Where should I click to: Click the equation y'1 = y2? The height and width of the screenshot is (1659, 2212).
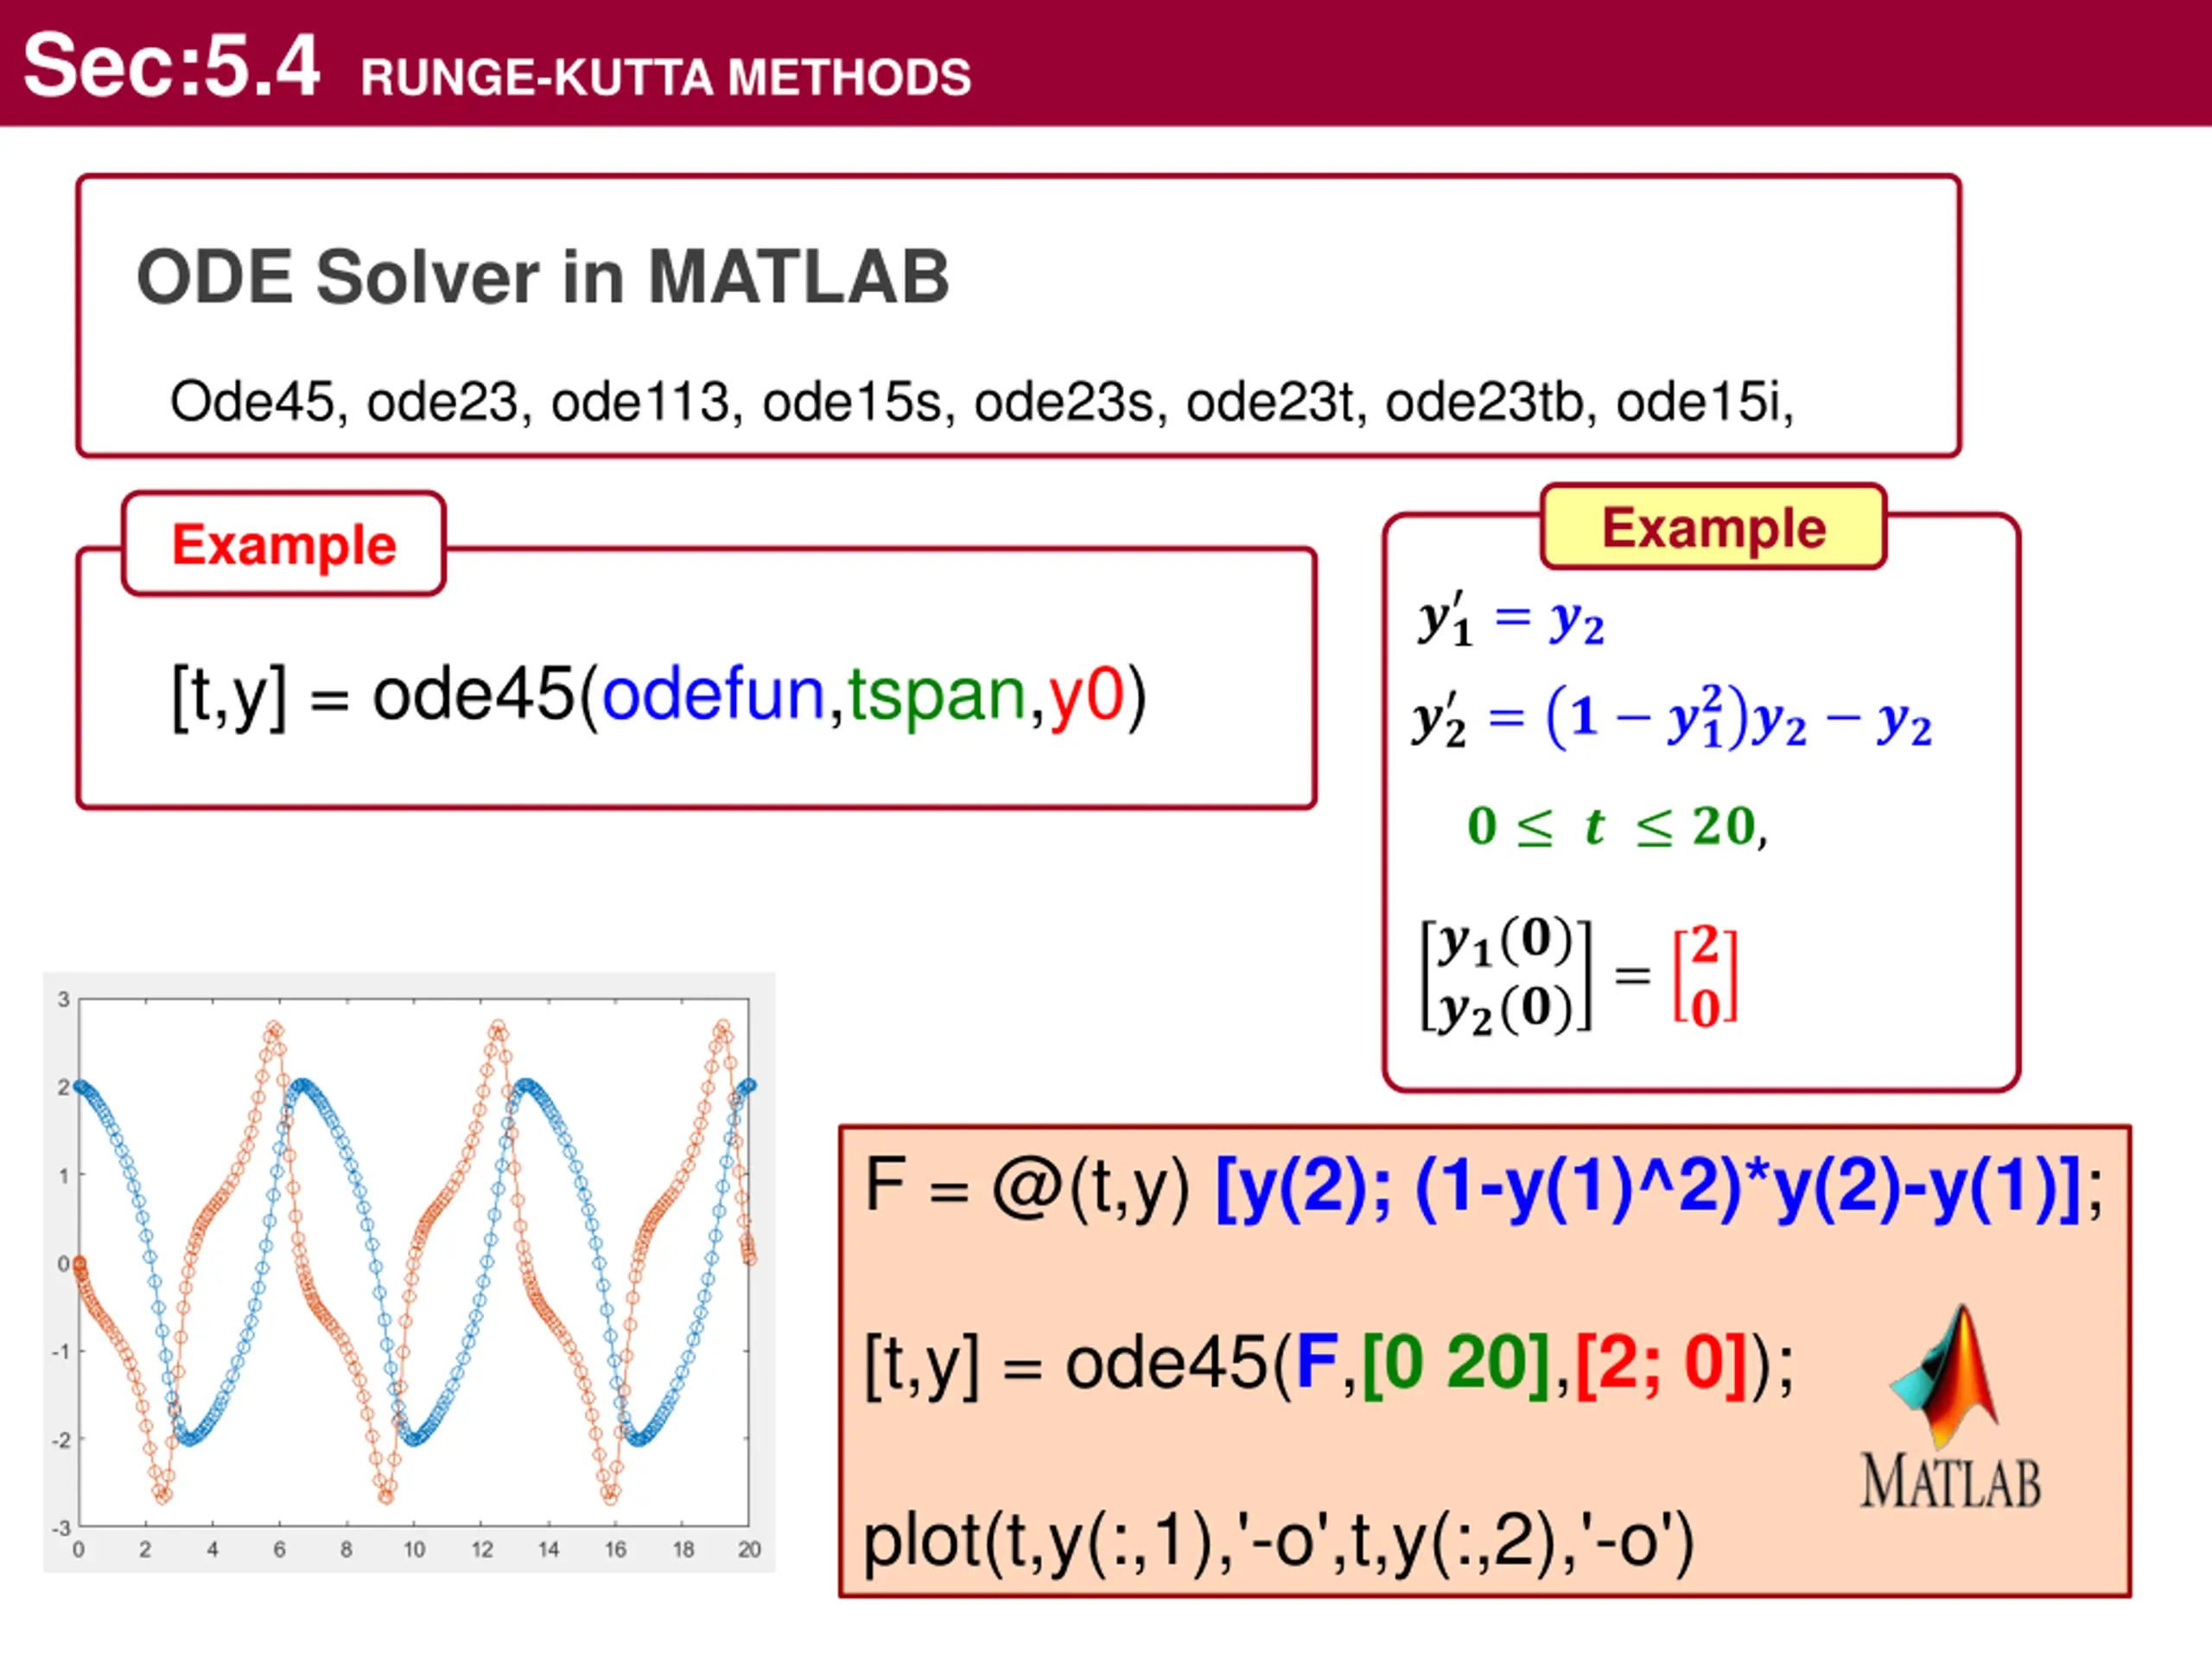coord(1511,620)
